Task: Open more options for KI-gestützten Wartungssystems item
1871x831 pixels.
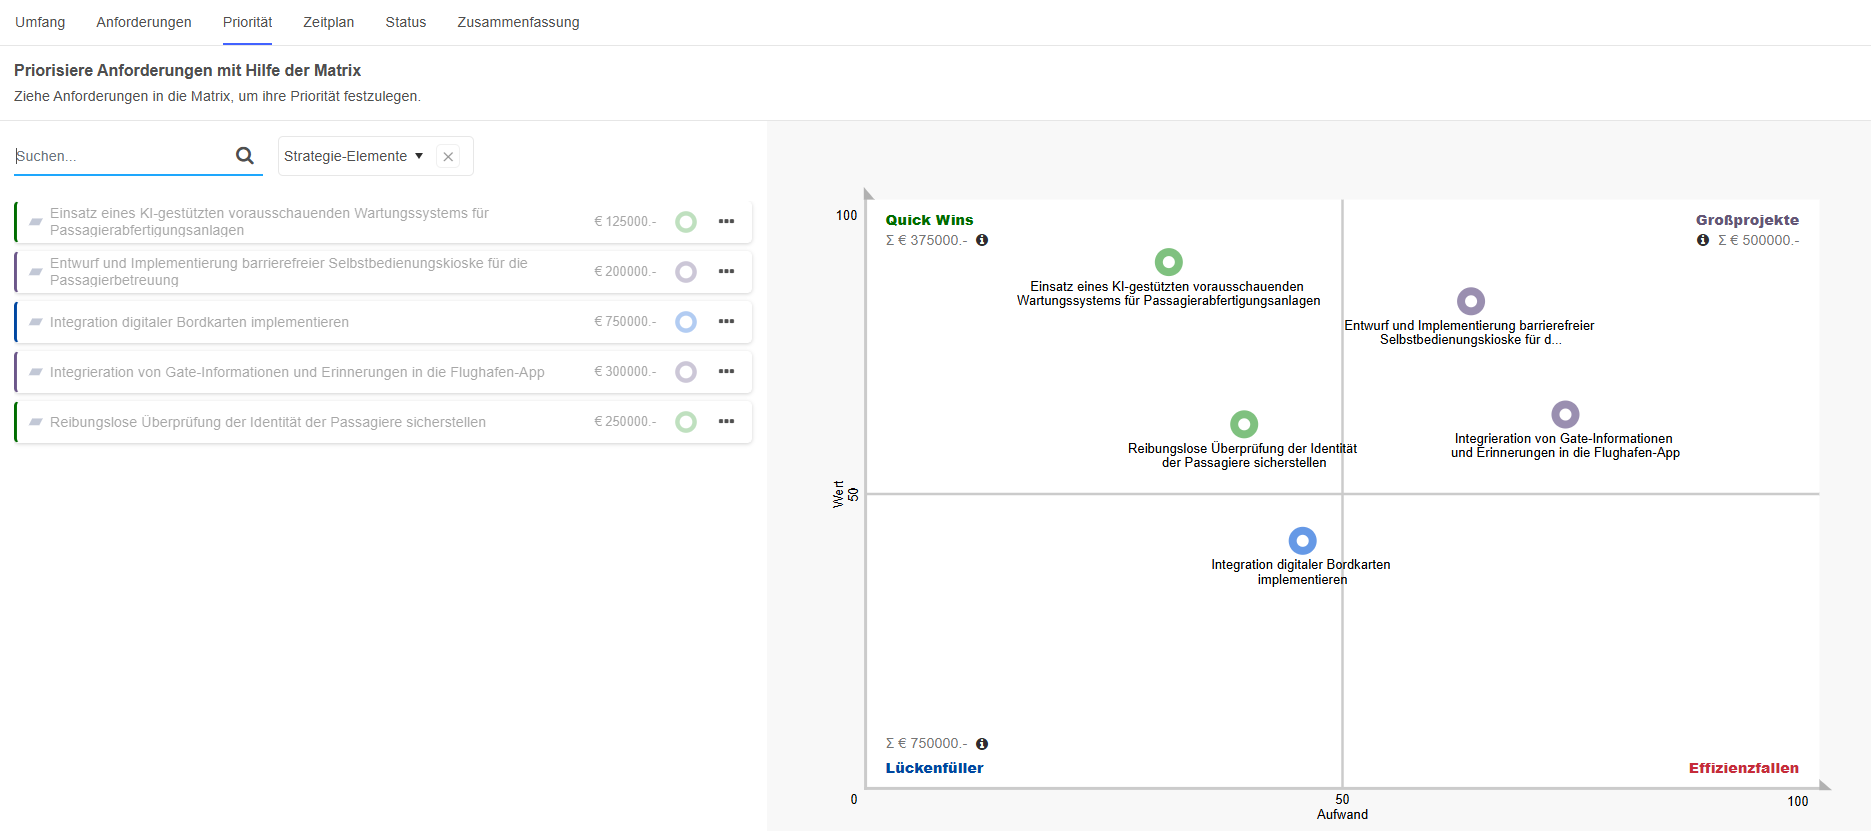Action: pos(726,221)
